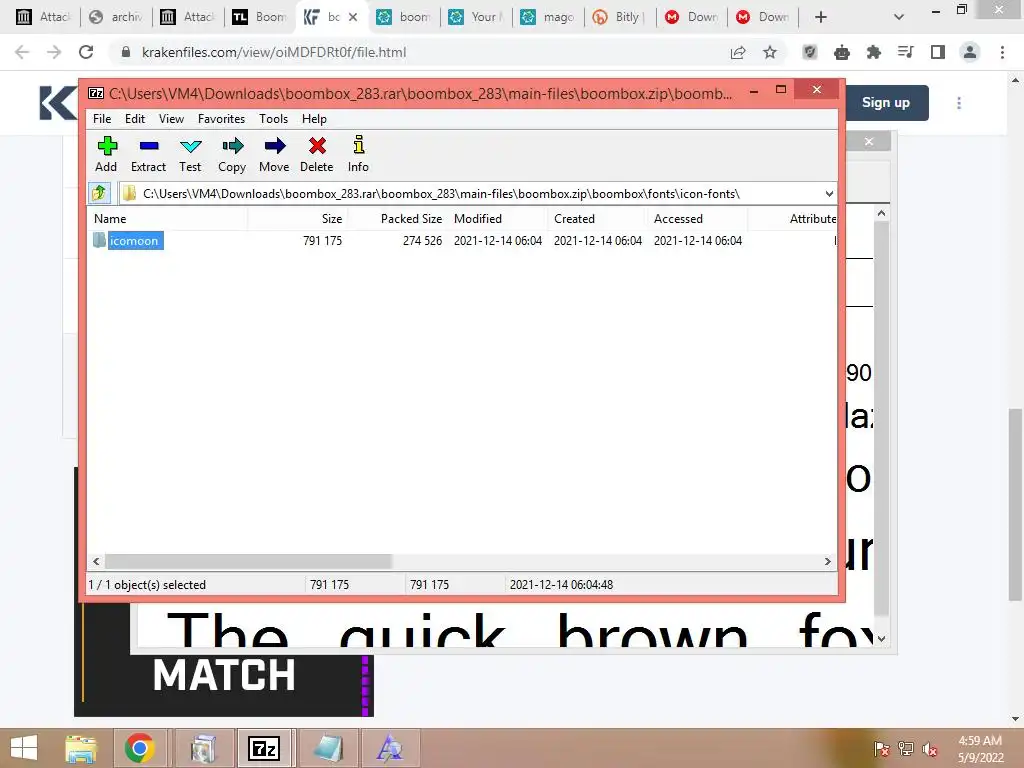The height and width of the screenshot is (768, 1024).
Task: Click the Sign up button on Krakenfiles
Action: click(x=886, y=103)
